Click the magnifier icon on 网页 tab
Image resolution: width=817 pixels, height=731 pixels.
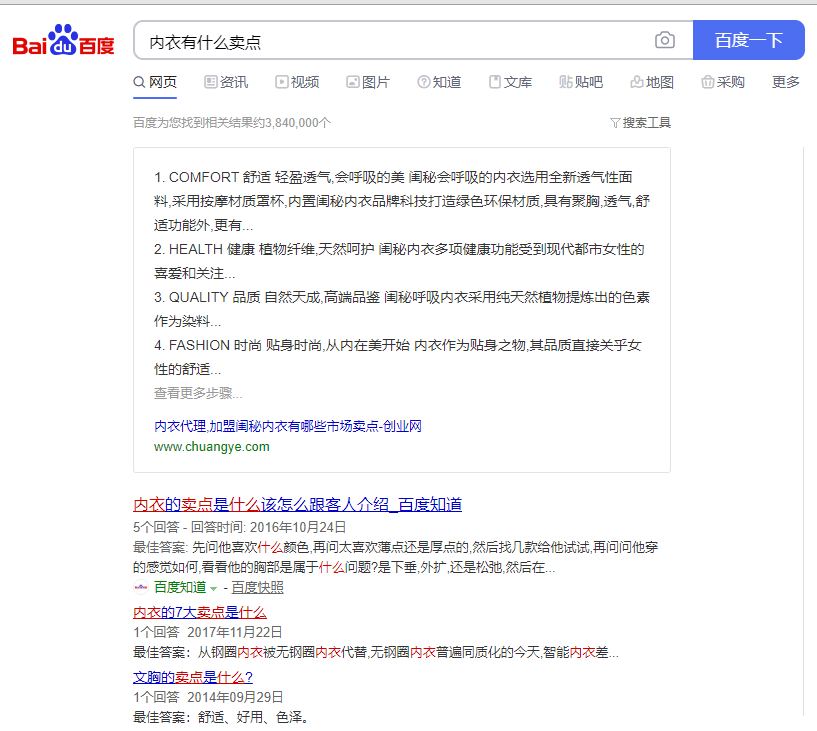tap(139, 82)
